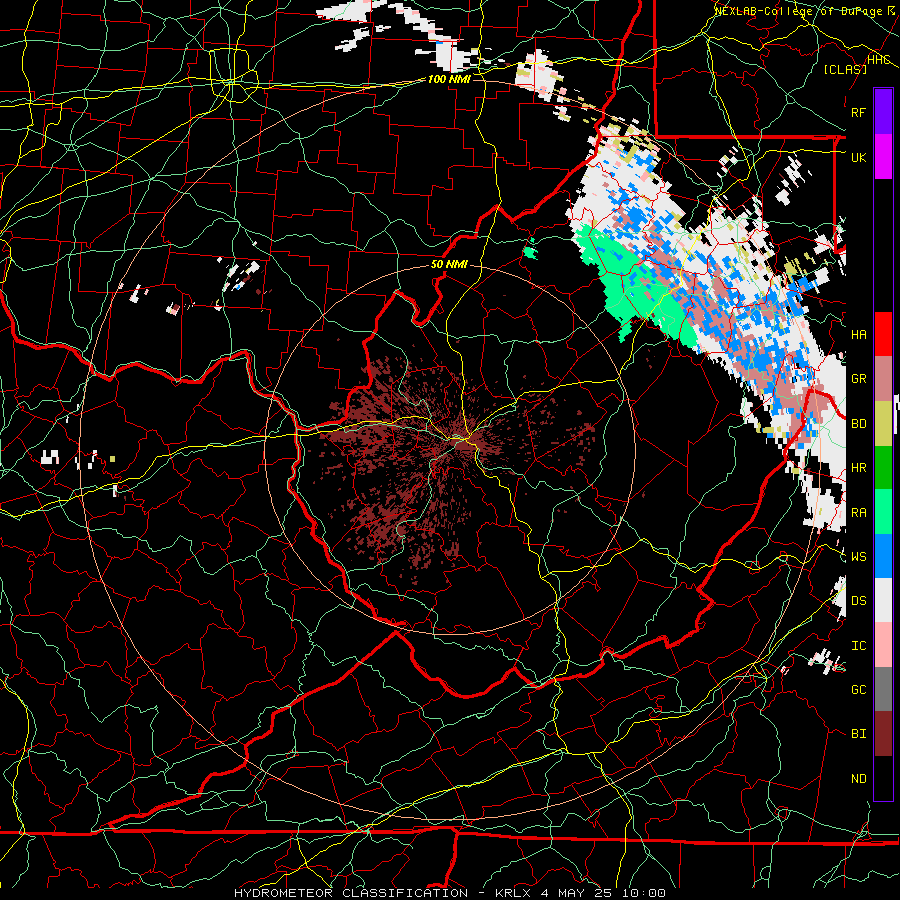Image resolution: width=900 pixels, height=900 pixels.
Task: Click the BI legend label
Action: (858, 734)
